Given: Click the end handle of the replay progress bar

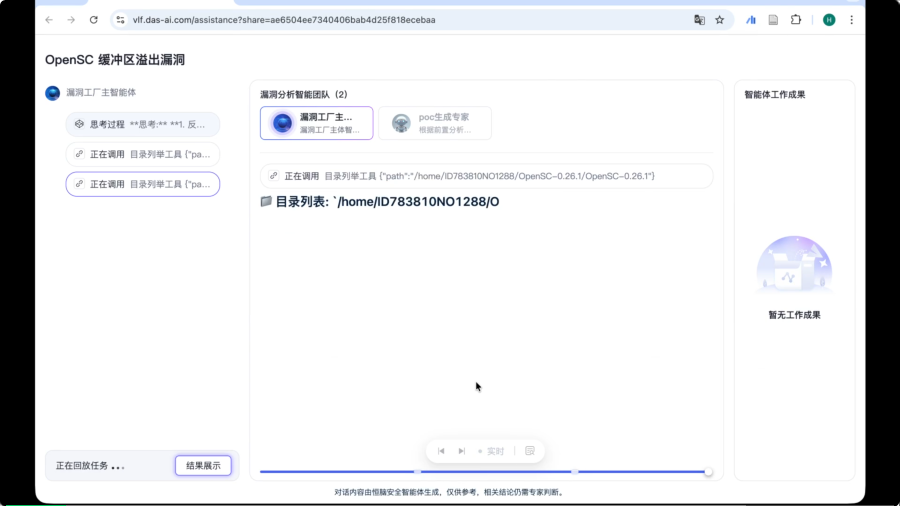Looking at the screenshot, I should point(708,471).
